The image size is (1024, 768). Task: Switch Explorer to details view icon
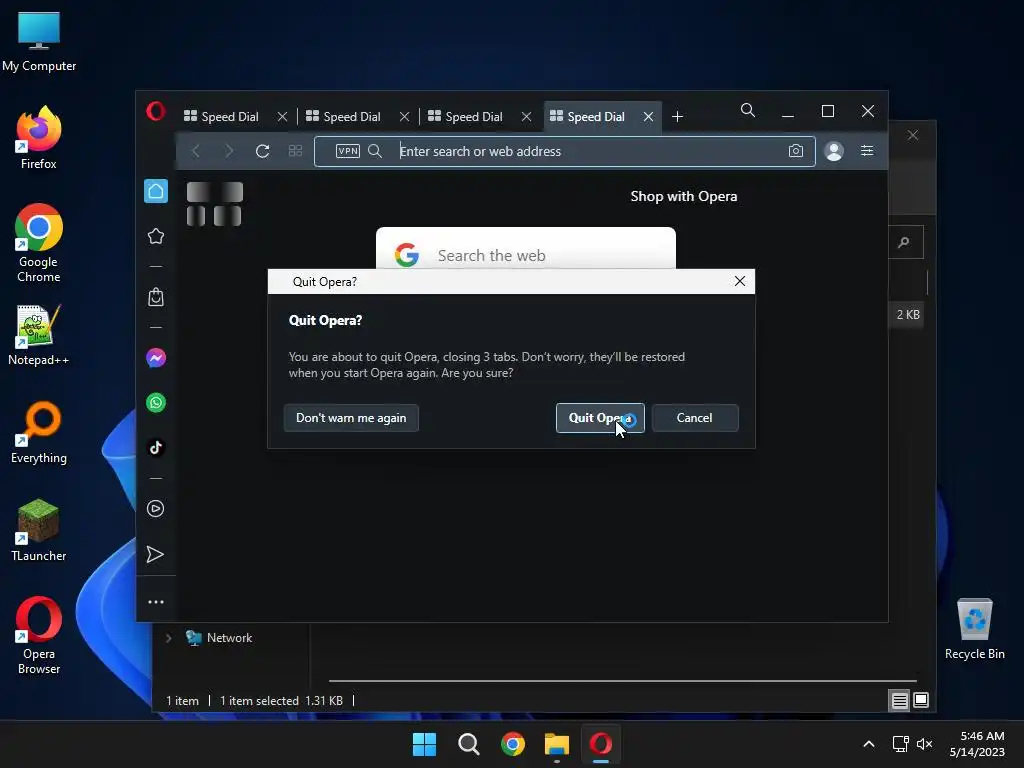[x=900, y=701]
